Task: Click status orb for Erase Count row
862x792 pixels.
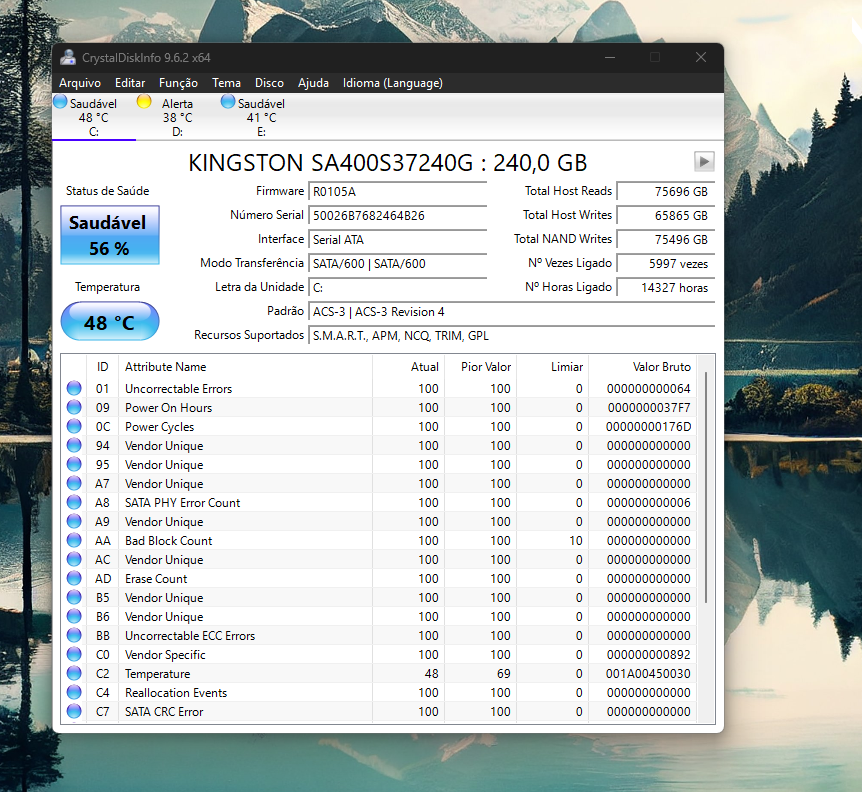Action: 74,578
